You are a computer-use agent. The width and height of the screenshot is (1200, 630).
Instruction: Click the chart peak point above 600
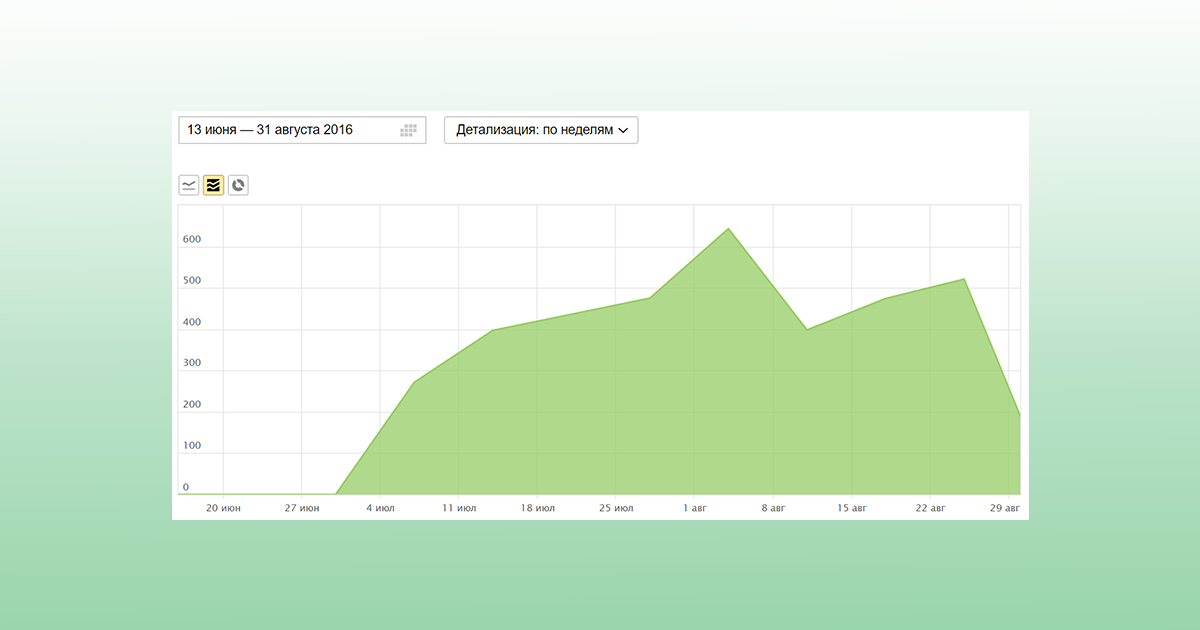(728, 229)
